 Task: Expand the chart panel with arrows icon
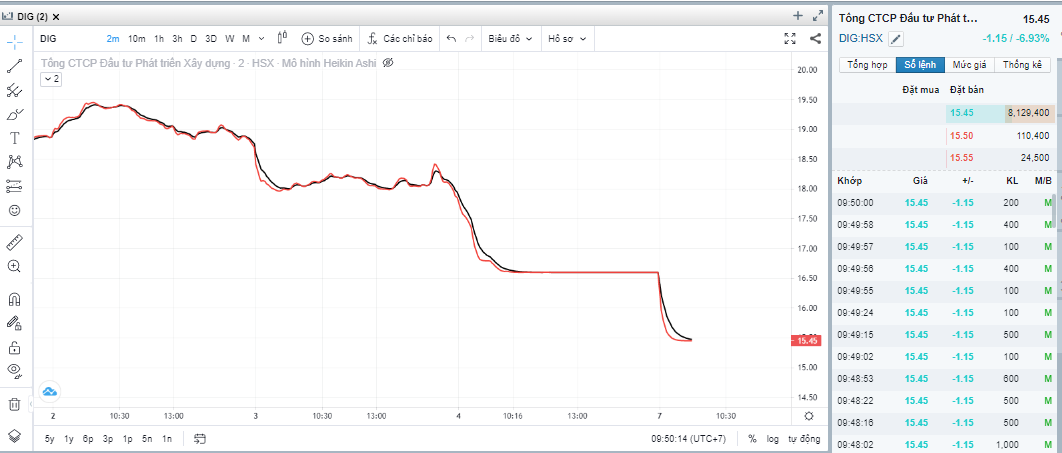(x=817, y=16)
